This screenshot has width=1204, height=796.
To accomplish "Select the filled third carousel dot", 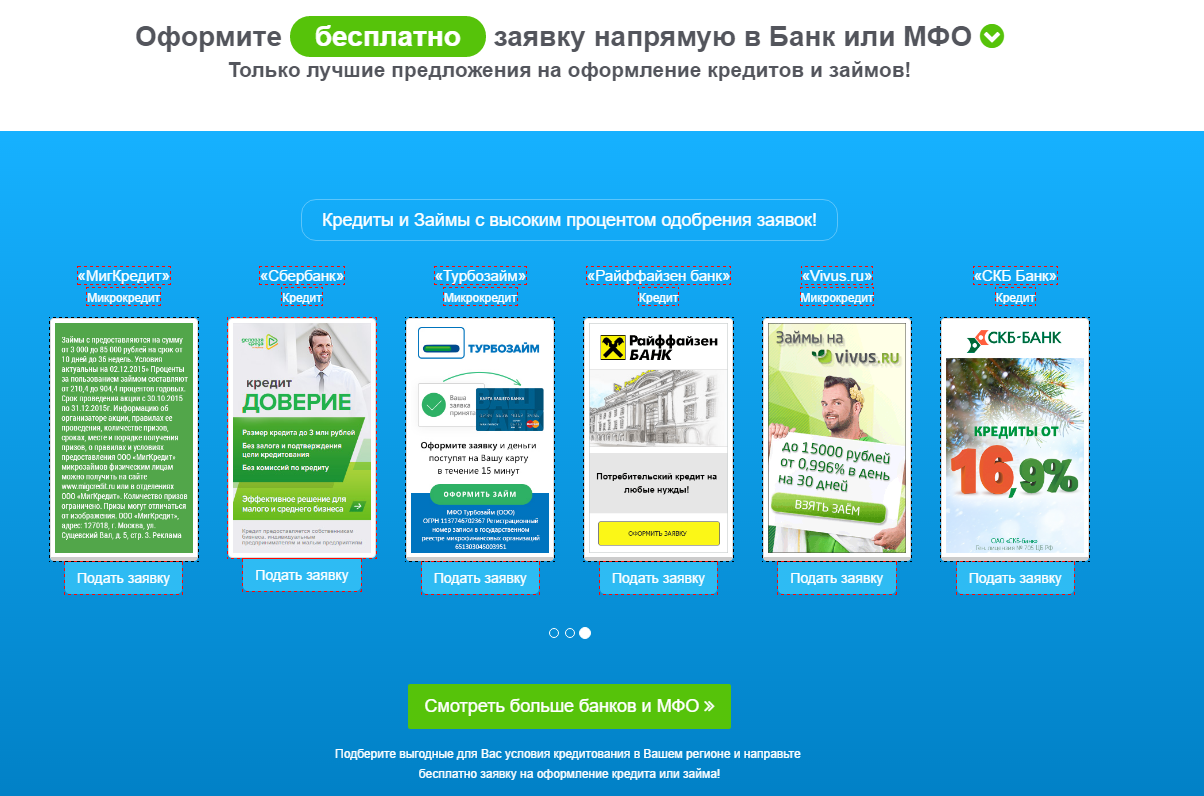I will 585,633.
